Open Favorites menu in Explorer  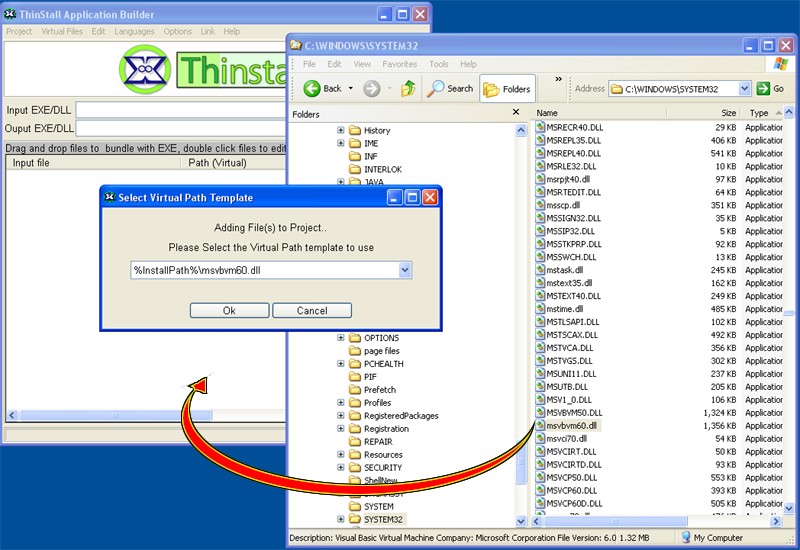399,64
